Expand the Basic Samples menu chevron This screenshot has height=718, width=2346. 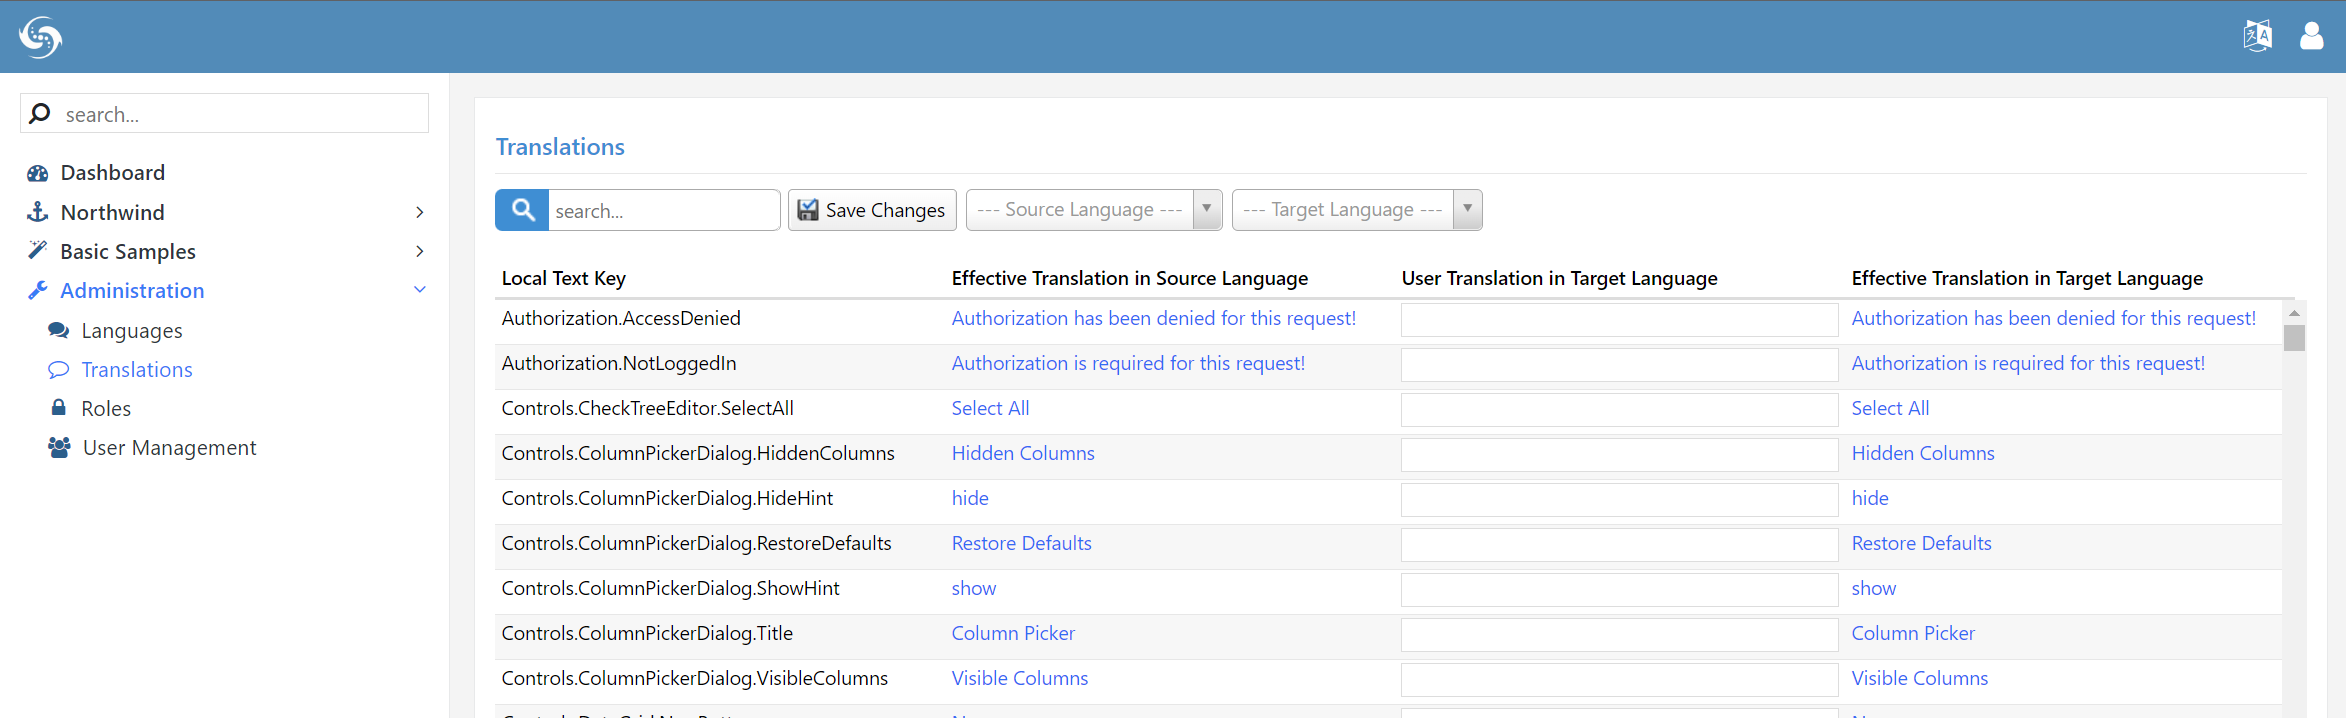pos(420,251)
